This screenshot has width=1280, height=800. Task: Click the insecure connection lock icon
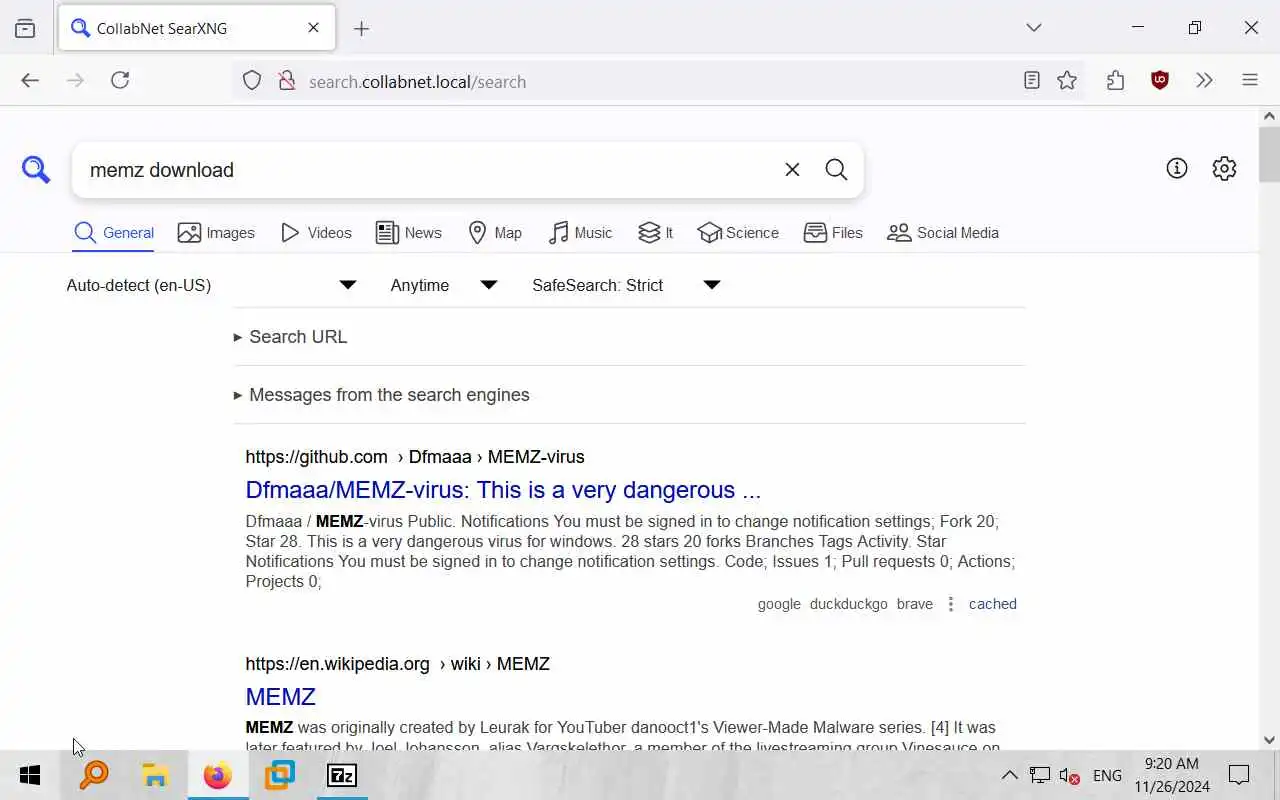[x=286, y=81]
